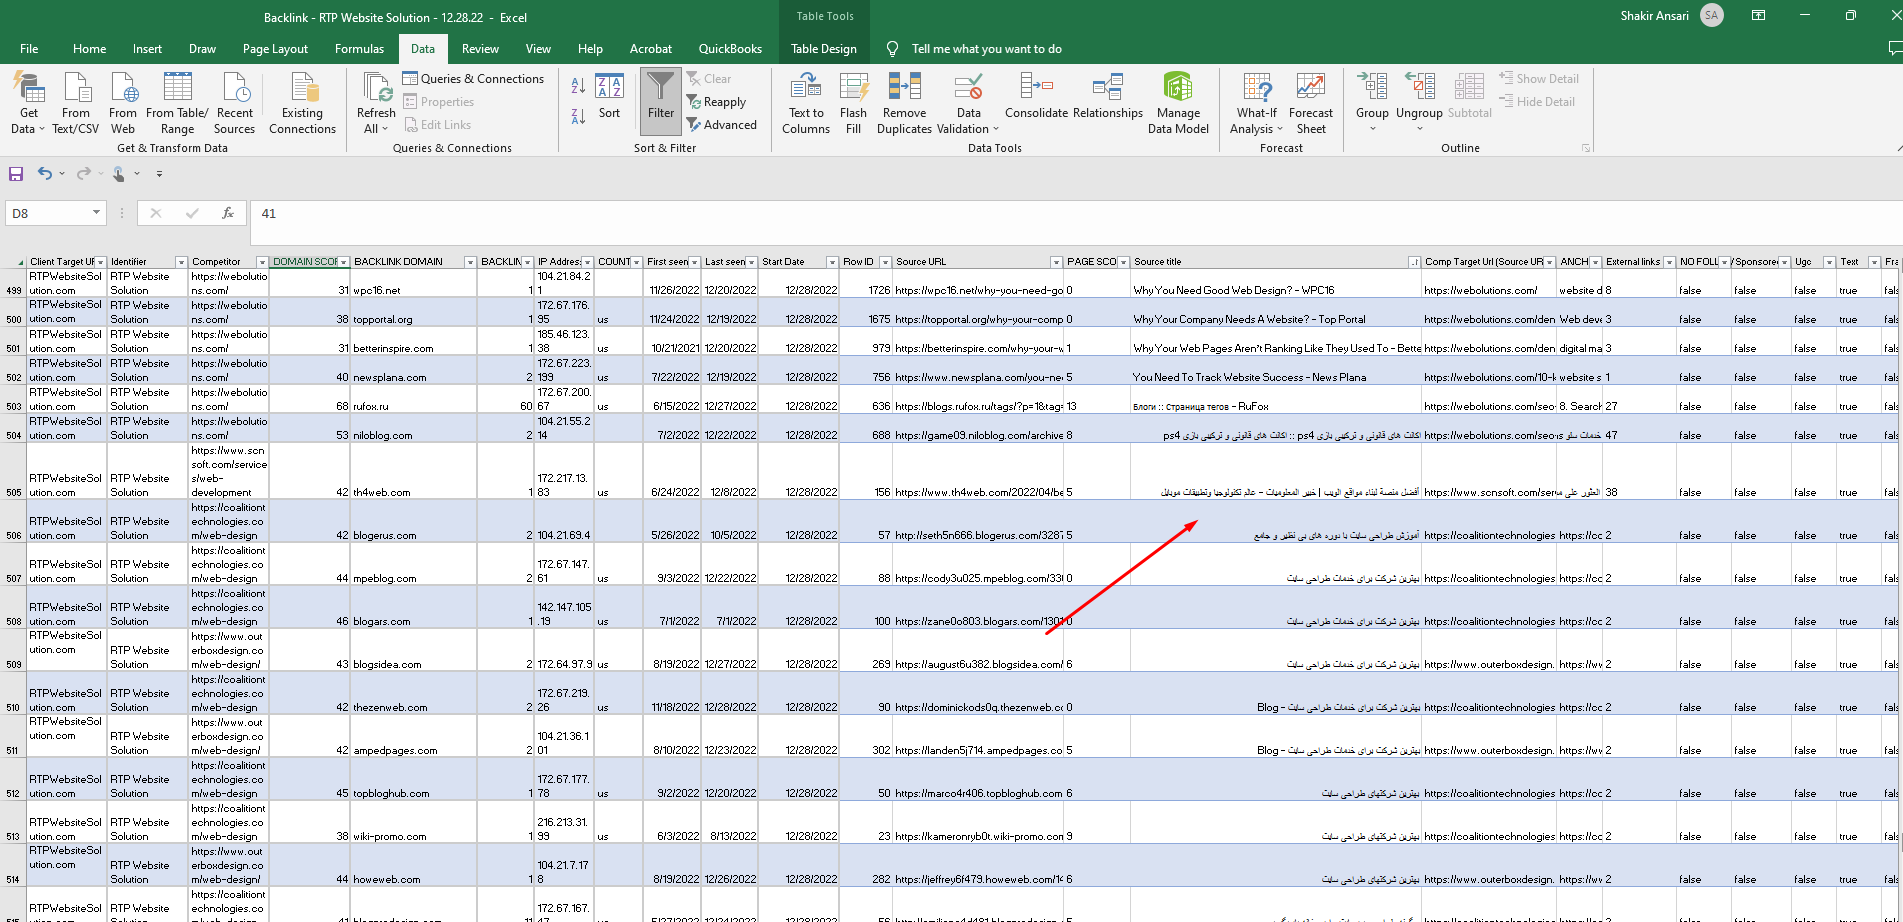Open First seen column filter dropdown
Viewport: 1903px width, 922px height.
694,262
